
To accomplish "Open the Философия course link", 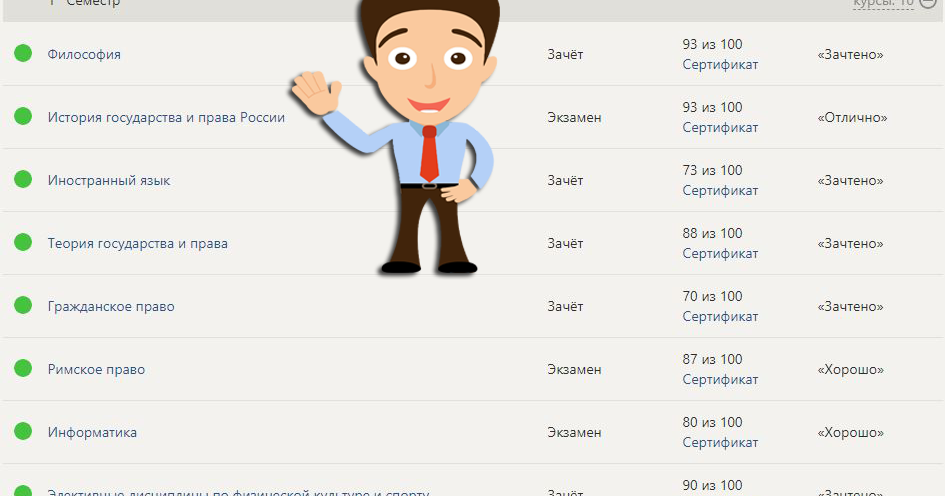I will [x=84, y=54].
